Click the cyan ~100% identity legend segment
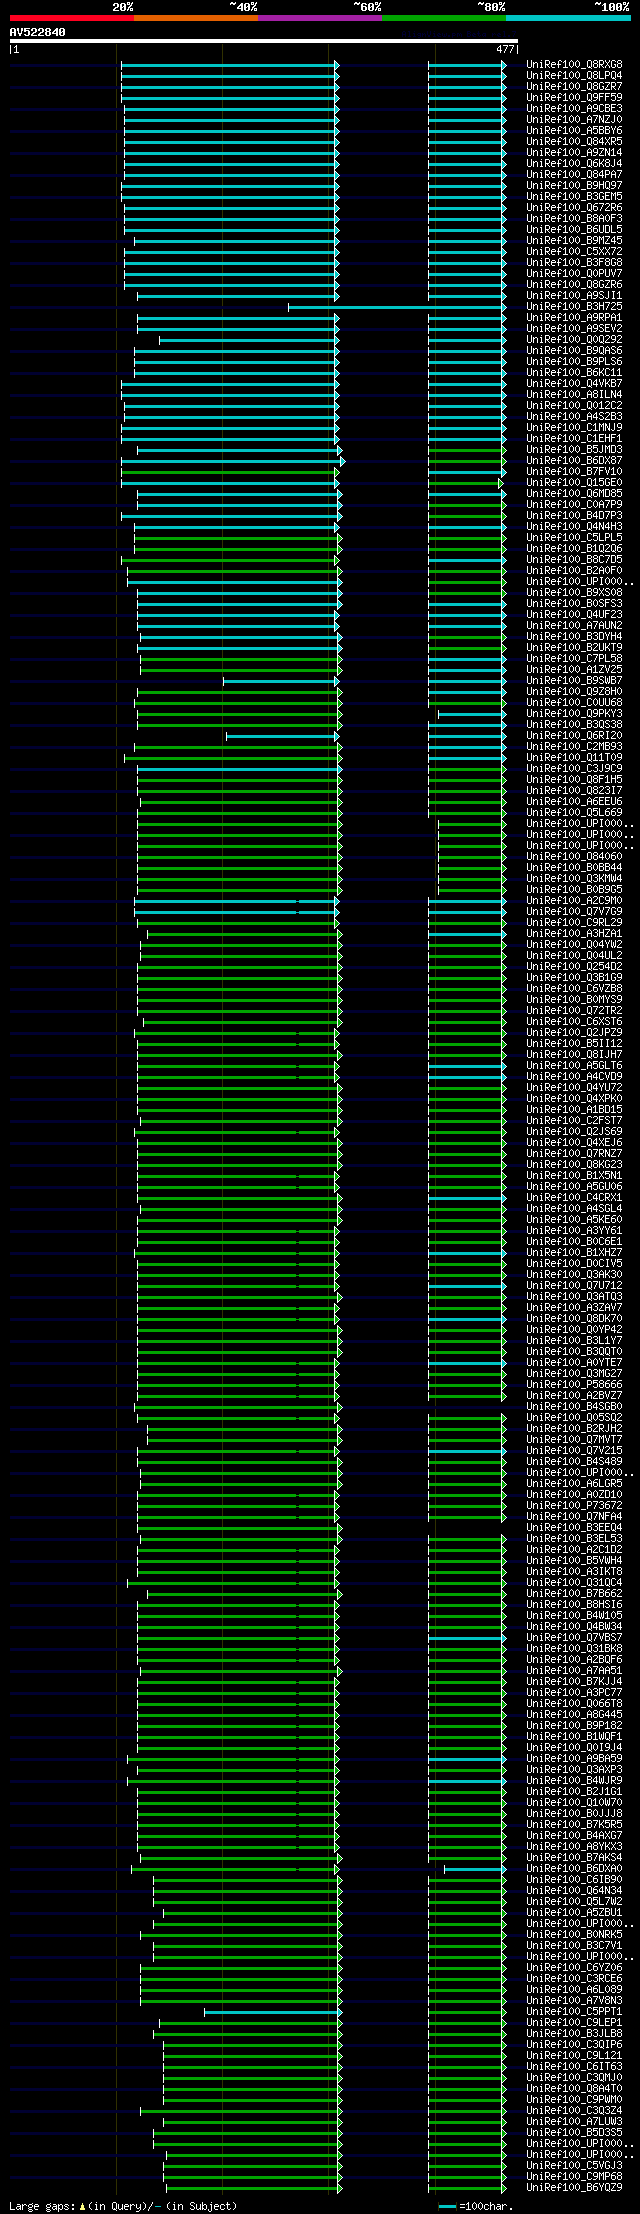Viewport: 640px width, 2214px height. click(567, 18)
